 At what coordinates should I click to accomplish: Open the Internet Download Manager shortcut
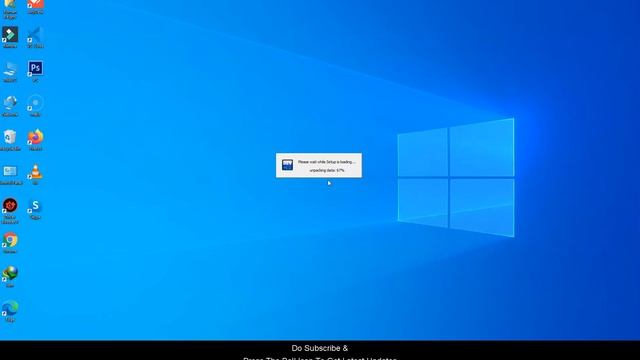10,274
